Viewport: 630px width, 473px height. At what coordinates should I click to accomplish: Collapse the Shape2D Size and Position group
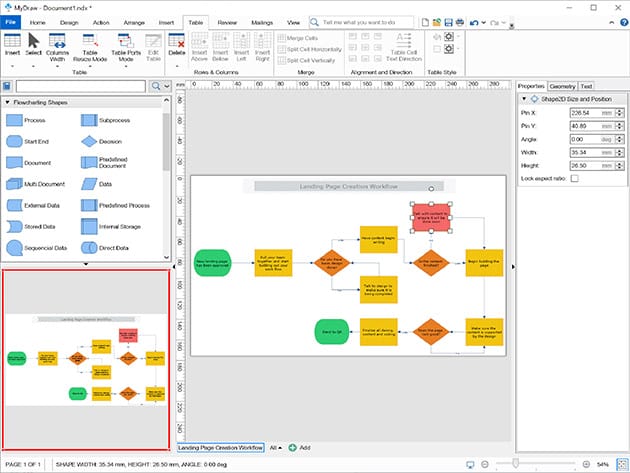click(x=523, y=98)
